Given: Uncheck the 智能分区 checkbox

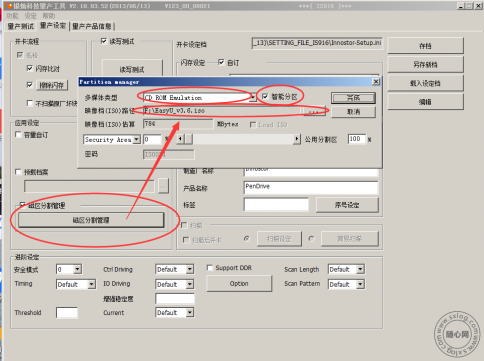Looking at the screenshot, I should (x=265, y=97).
